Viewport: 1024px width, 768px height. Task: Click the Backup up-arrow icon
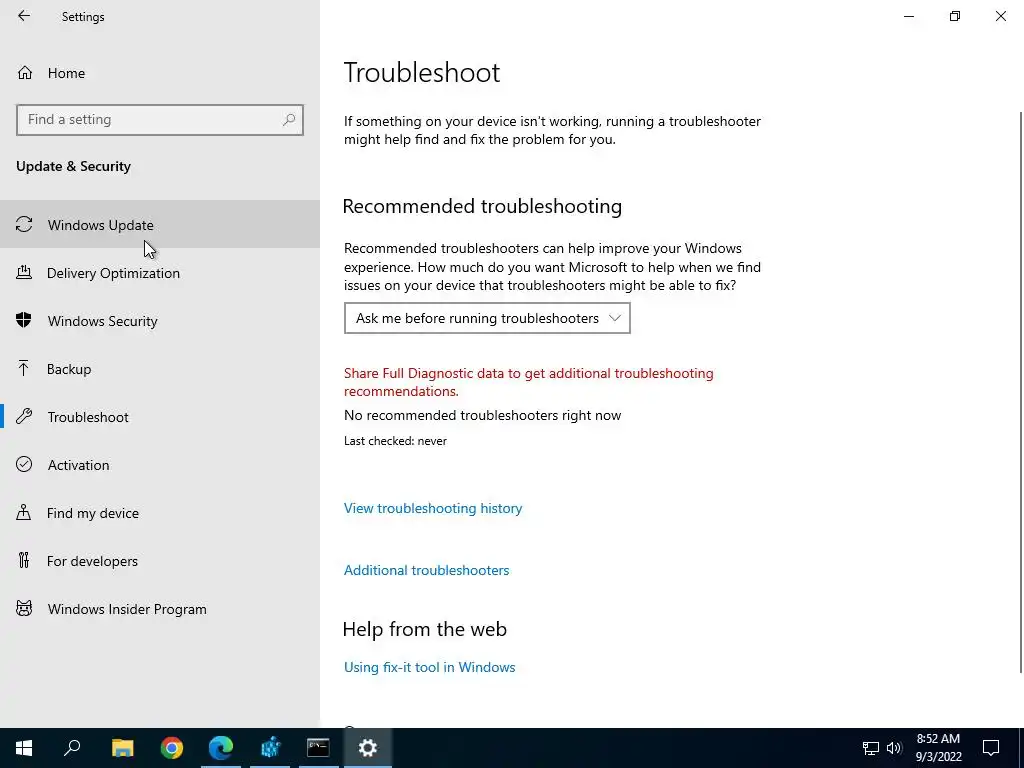24,368
